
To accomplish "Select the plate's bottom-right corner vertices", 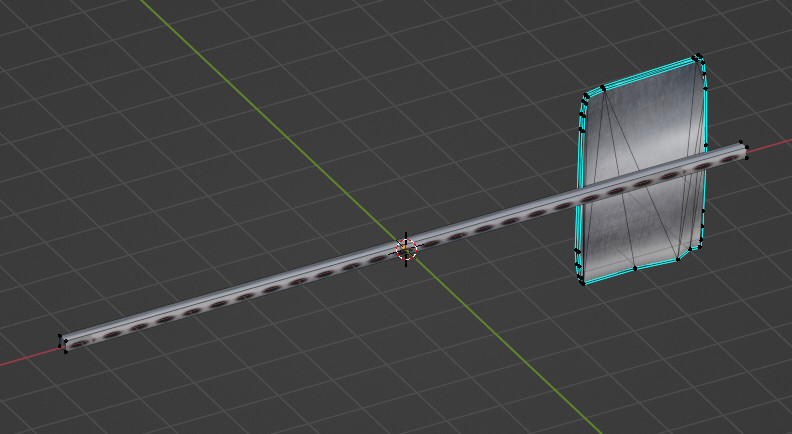I will [x=680, y=259].
